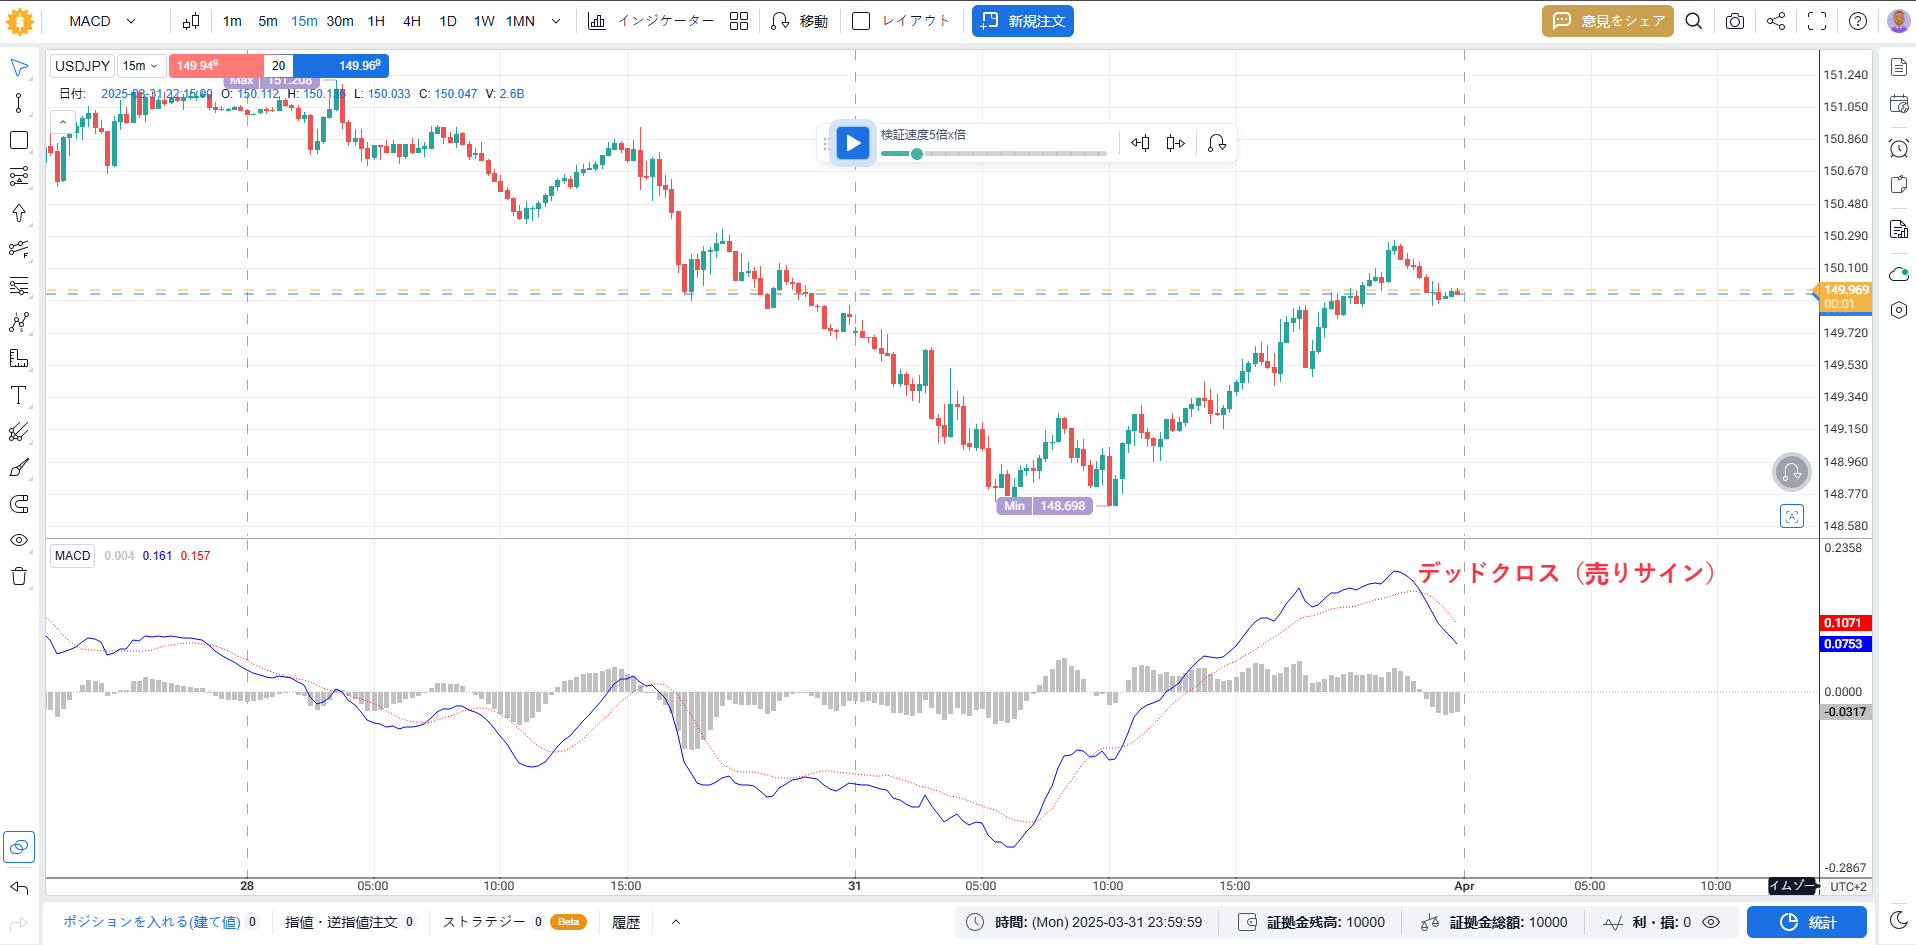Expand the timeframe list chevron after 1MN
1916x945 pixels.
pos(556,21)
